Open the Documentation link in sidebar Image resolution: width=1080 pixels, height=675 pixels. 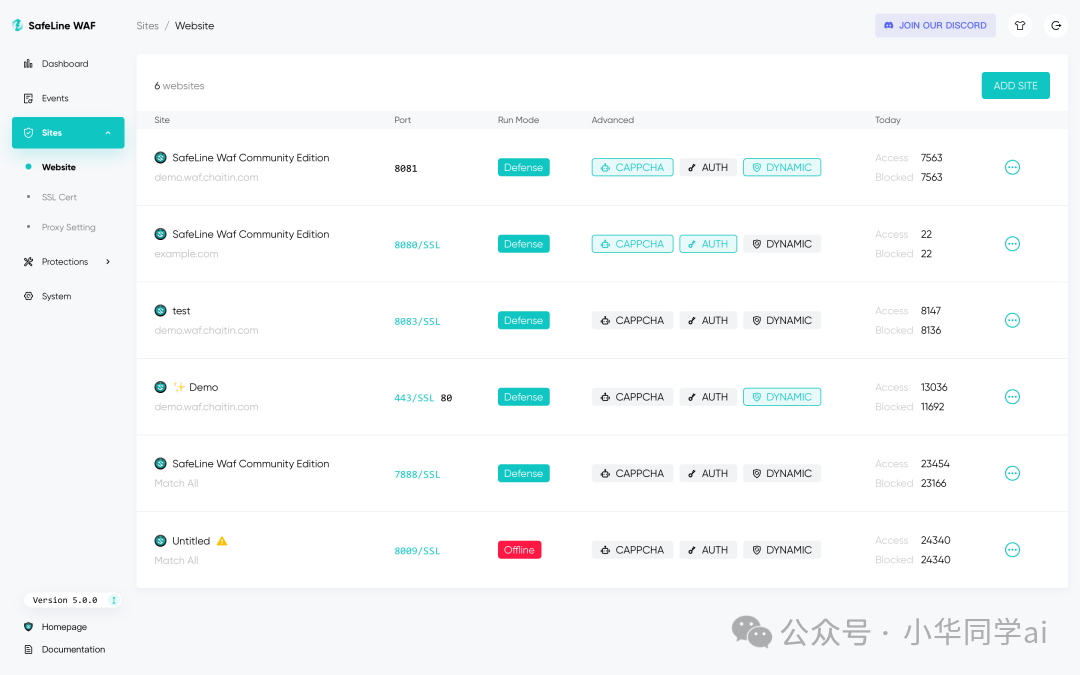pos(73,650)
